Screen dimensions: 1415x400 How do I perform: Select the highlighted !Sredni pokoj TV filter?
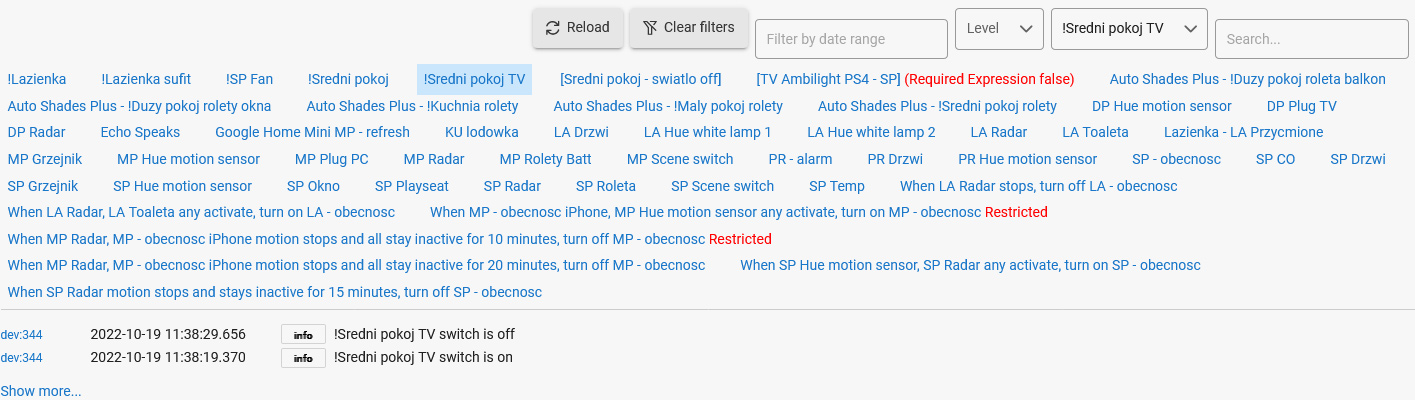(474, 79)
